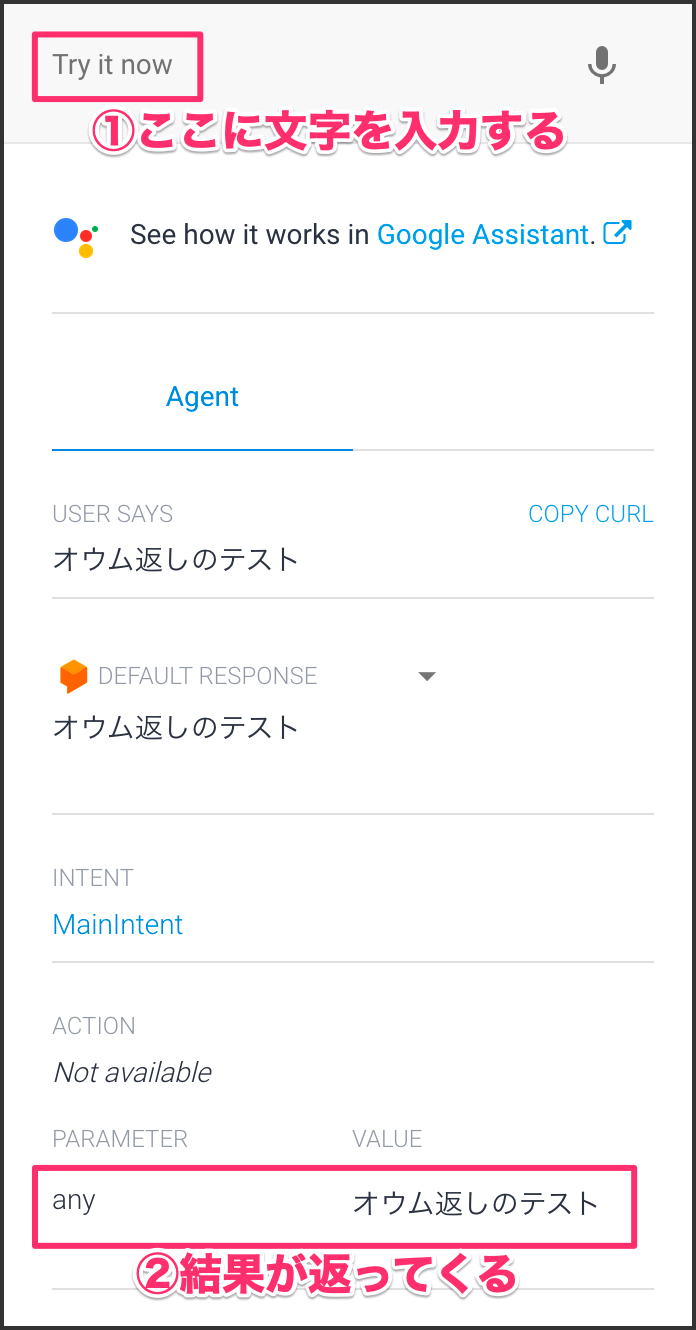
Task: Click the "any" parameter name
Action: pyautogui.click(x=74, y=1200)
